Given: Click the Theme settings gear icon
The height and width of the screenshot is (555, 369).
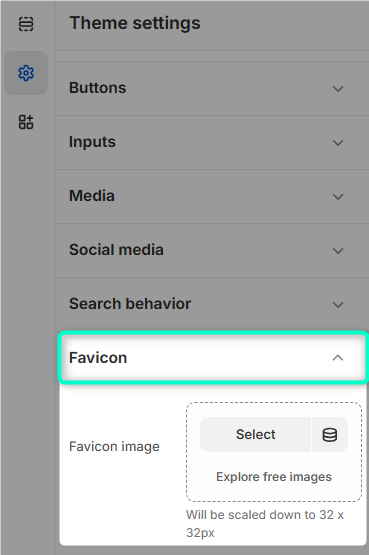Looking at the screenshot, I should (x=26, y=73).
